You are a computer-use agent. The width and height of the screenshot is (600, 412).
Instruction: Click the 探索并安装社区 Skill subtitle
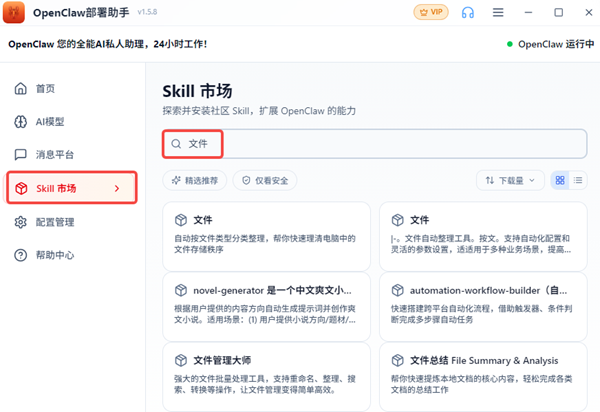click(259, 111)
